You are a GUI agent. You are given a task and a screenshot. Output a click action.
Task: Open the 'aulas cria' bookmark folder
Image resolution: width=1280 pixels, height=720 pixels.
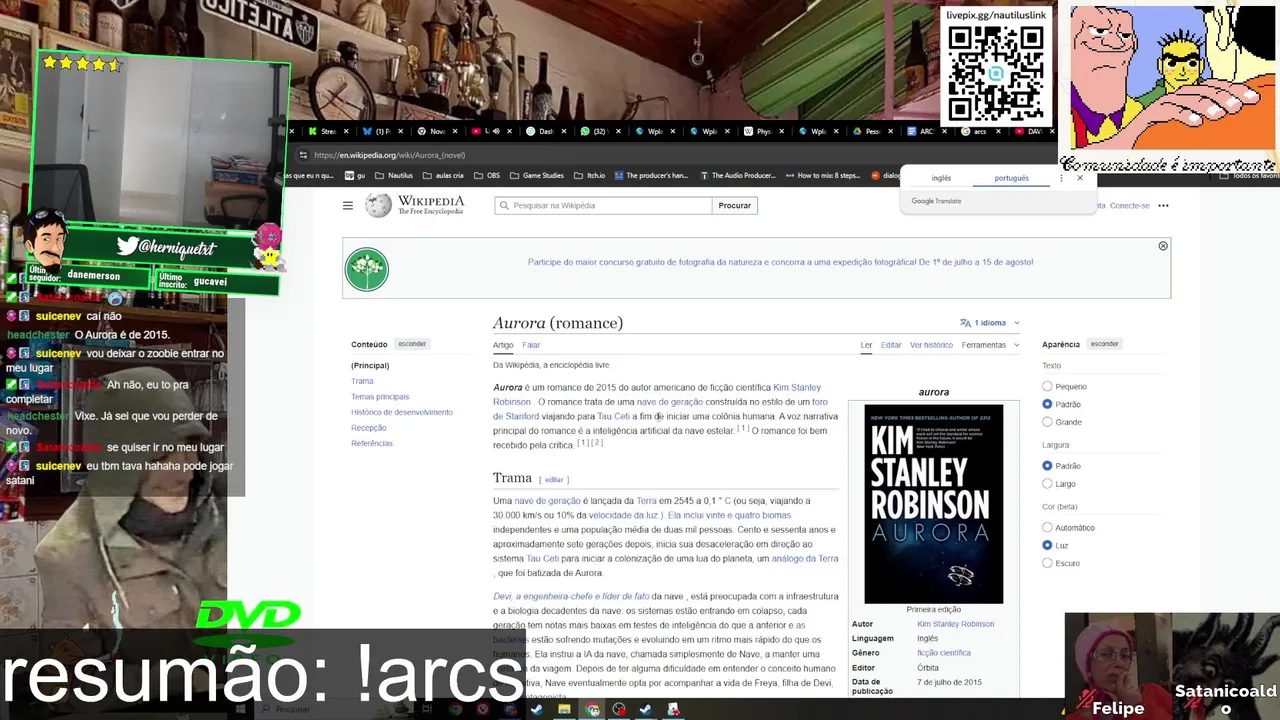443,175
